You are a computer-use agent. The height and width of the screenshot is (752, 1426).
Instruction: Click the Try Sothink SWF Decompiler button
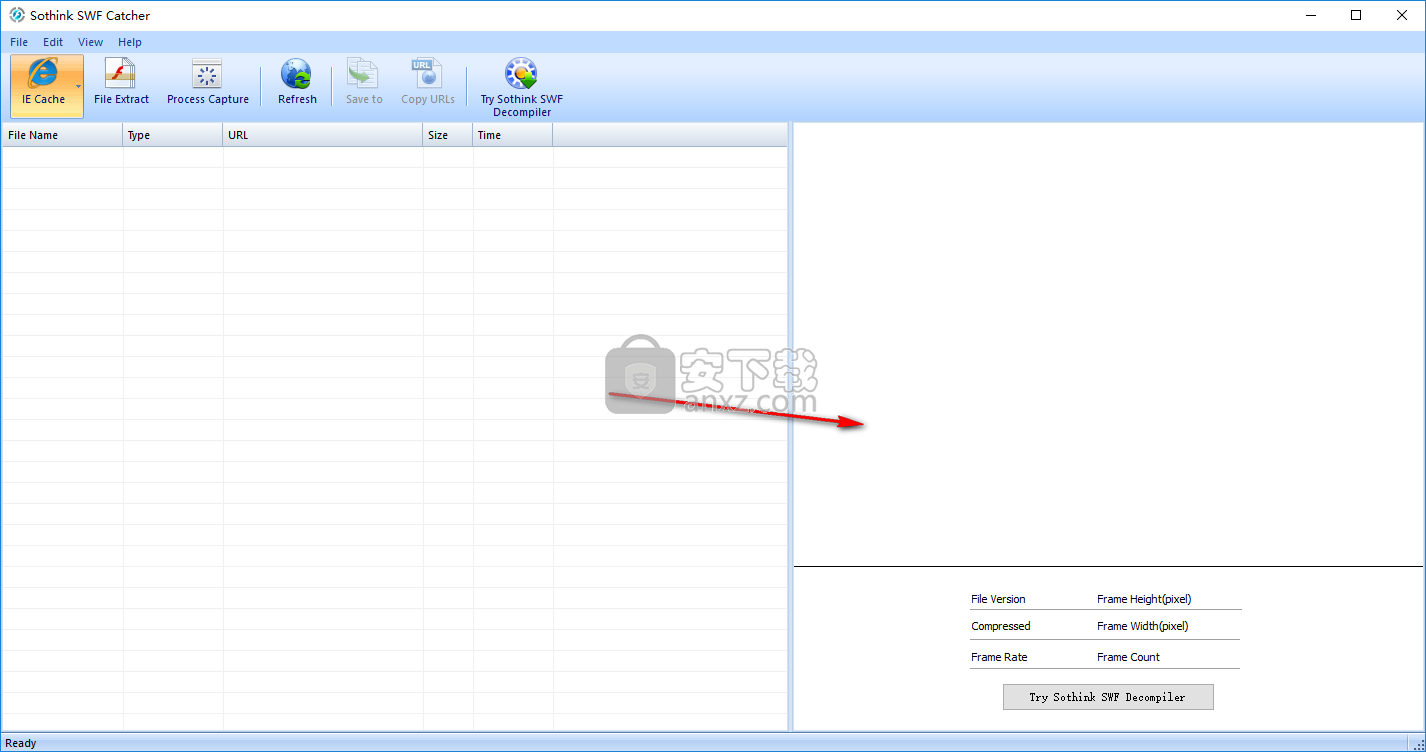1108,697
